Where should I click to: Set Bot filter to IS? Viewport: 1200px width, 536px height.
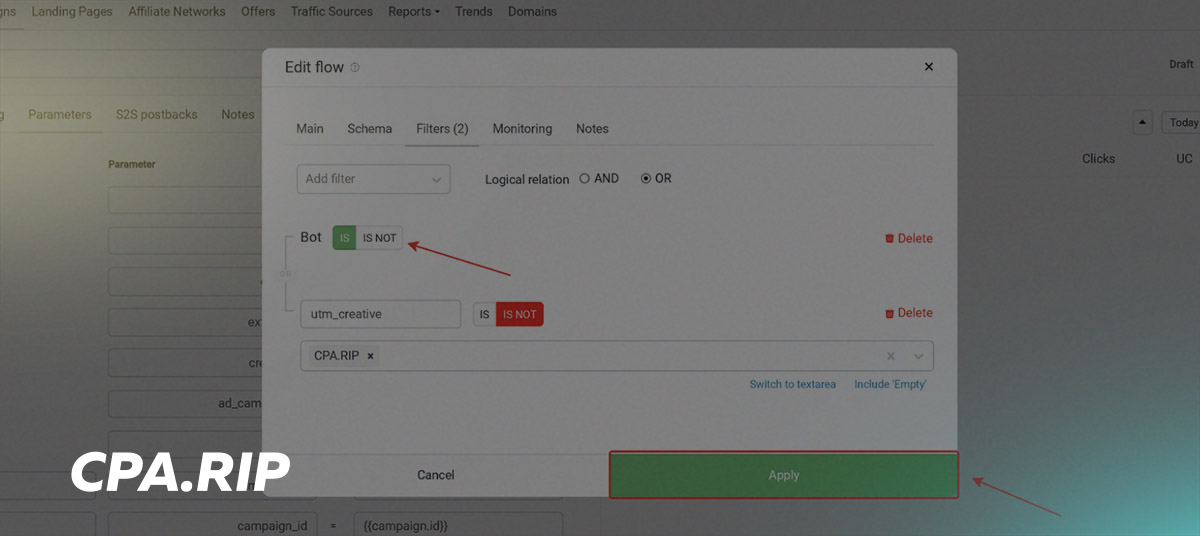[344, 238]
